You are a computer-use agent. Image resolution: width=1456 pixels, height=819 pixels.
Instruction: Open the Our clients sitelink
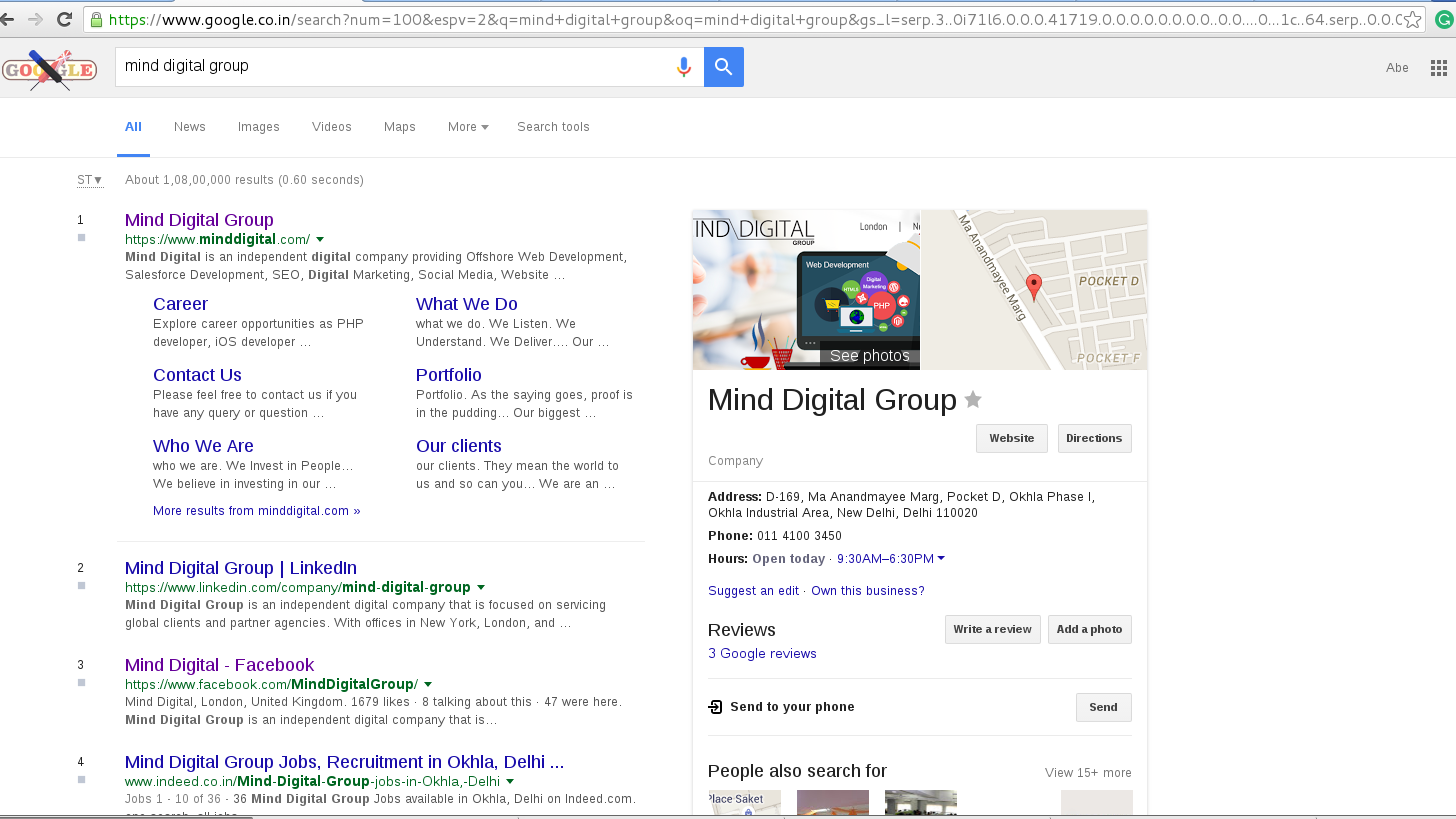pyautogui.click(x=459, y=446)
